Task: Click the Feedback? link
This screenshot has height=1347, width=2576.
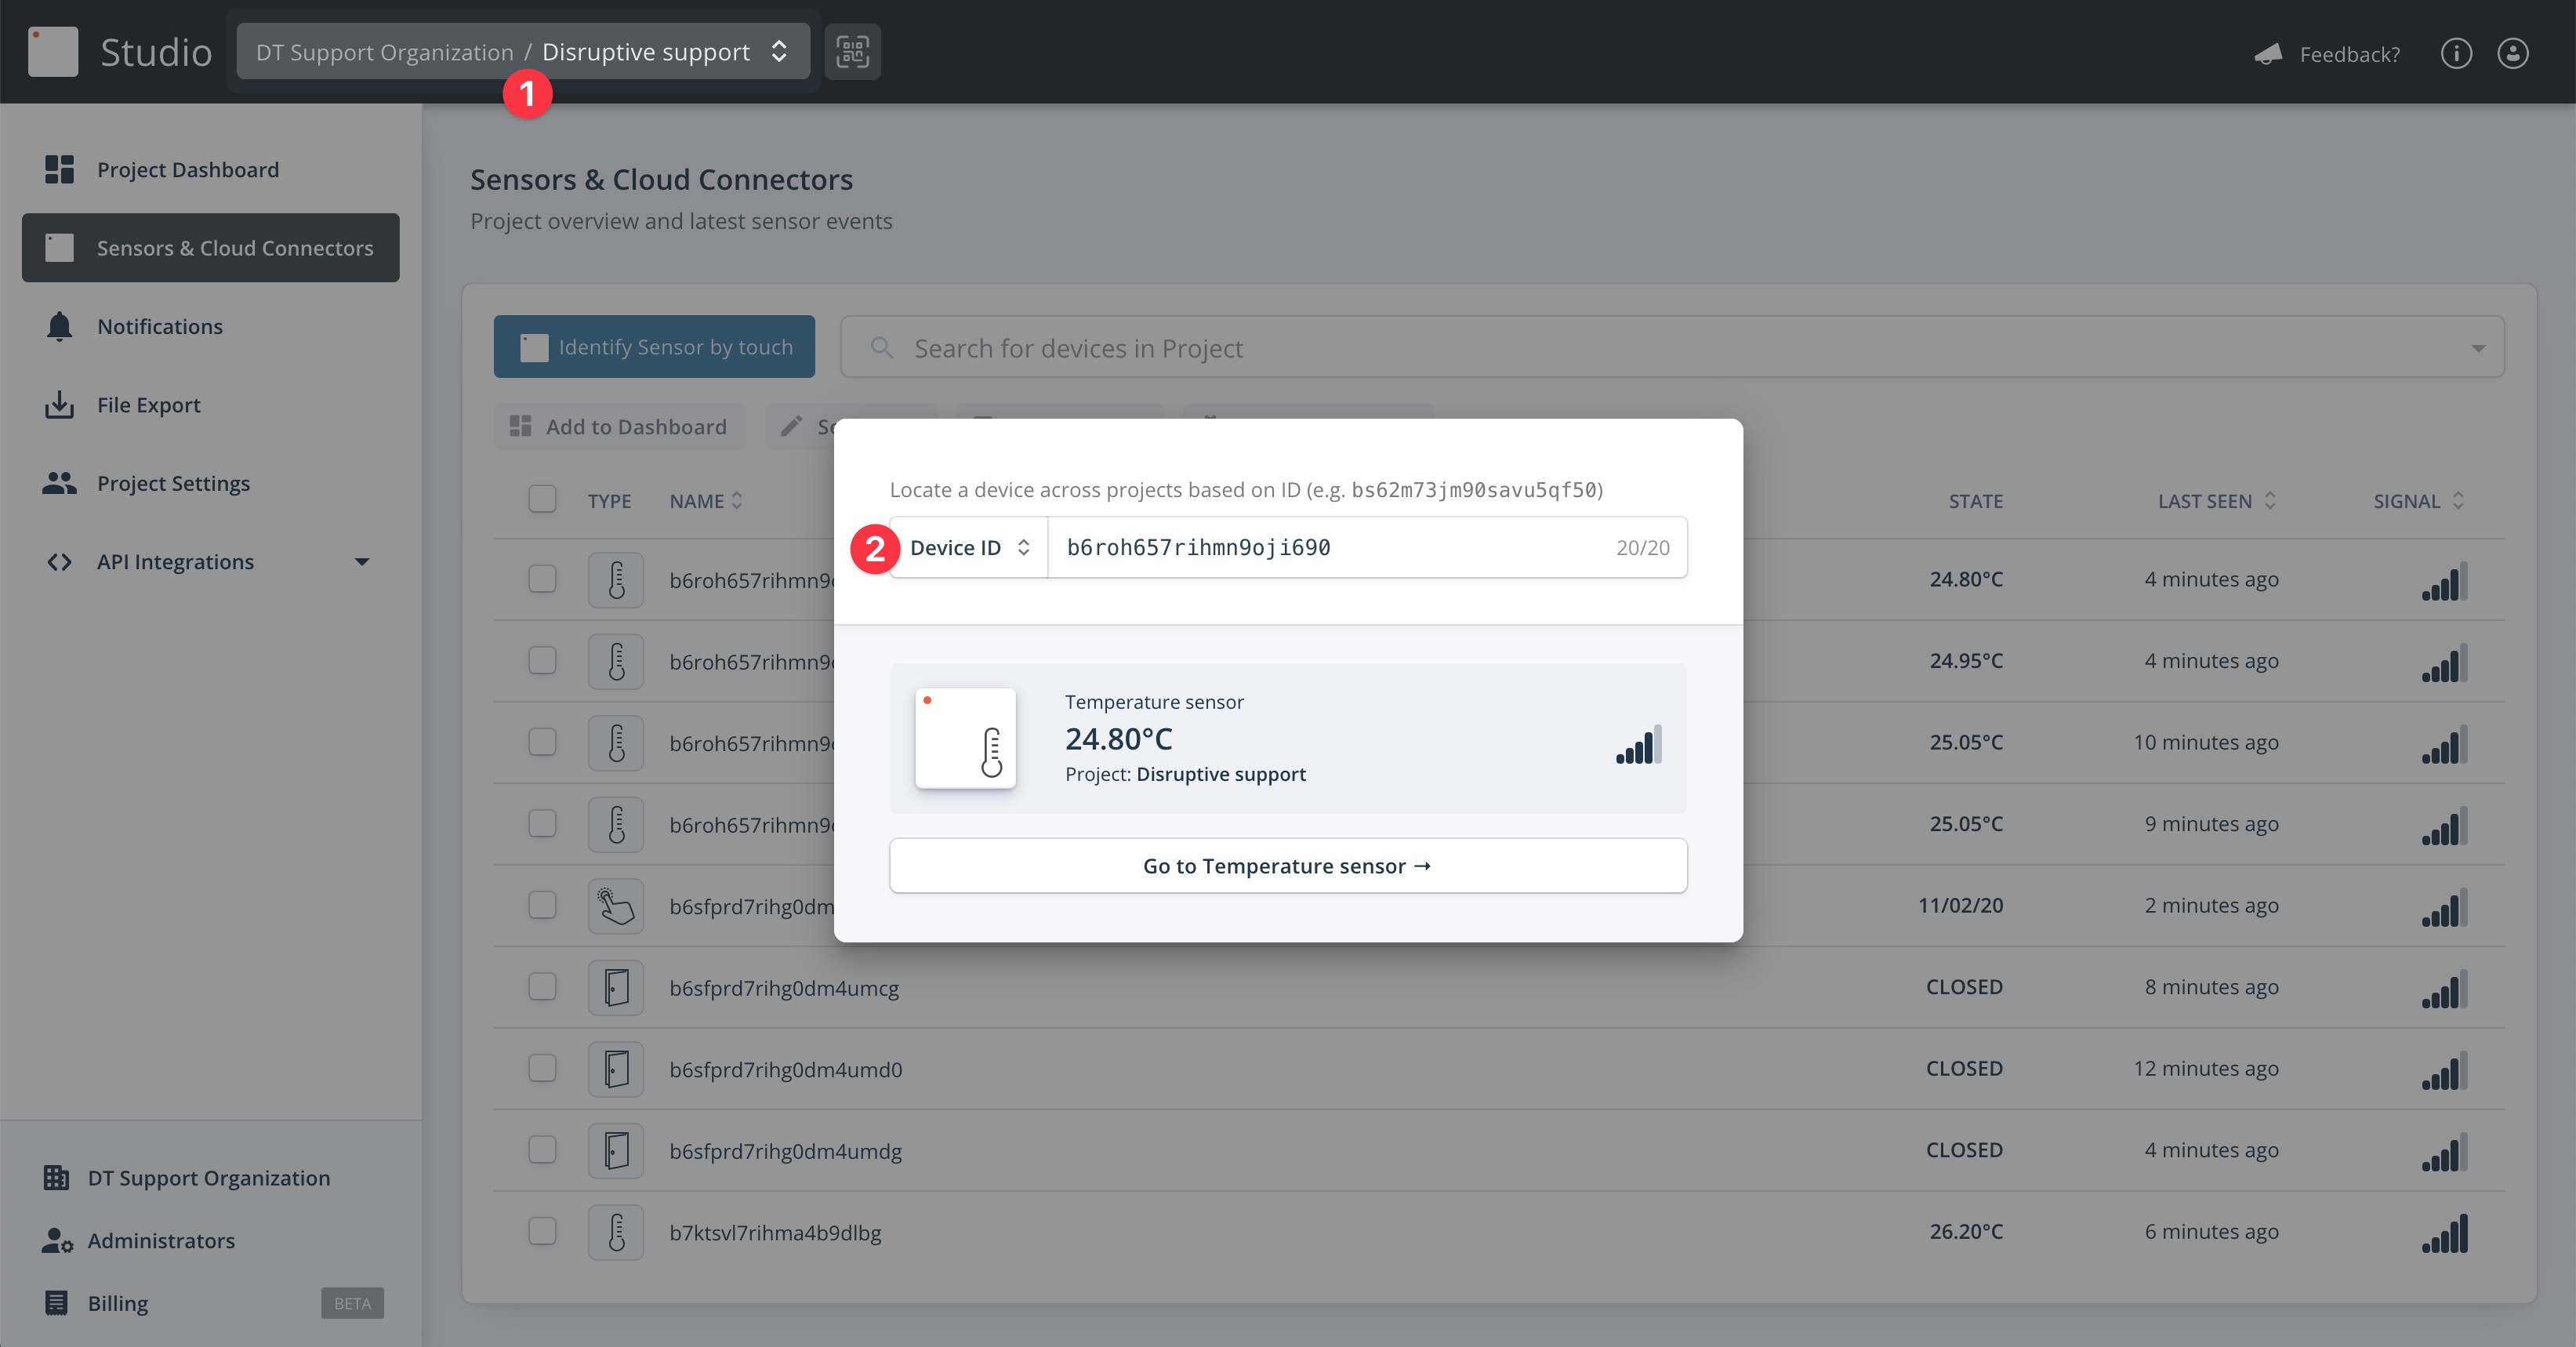Action: click(2349, 54)
